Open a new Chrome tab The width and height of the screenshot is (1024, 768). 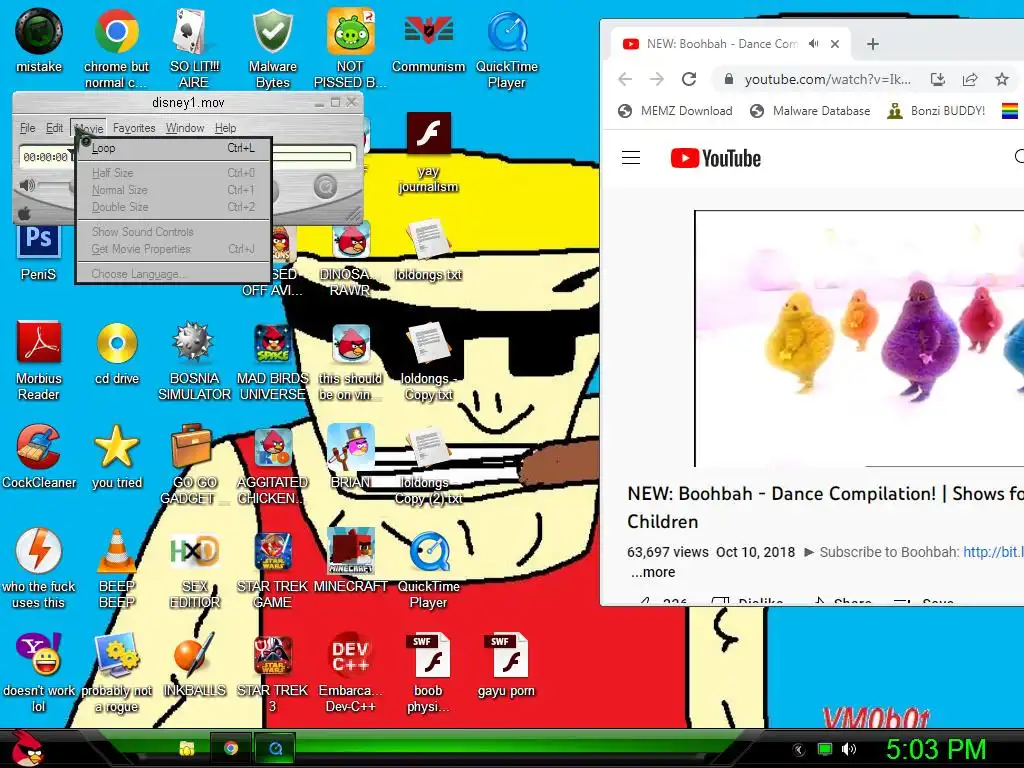tap(872, 44)
